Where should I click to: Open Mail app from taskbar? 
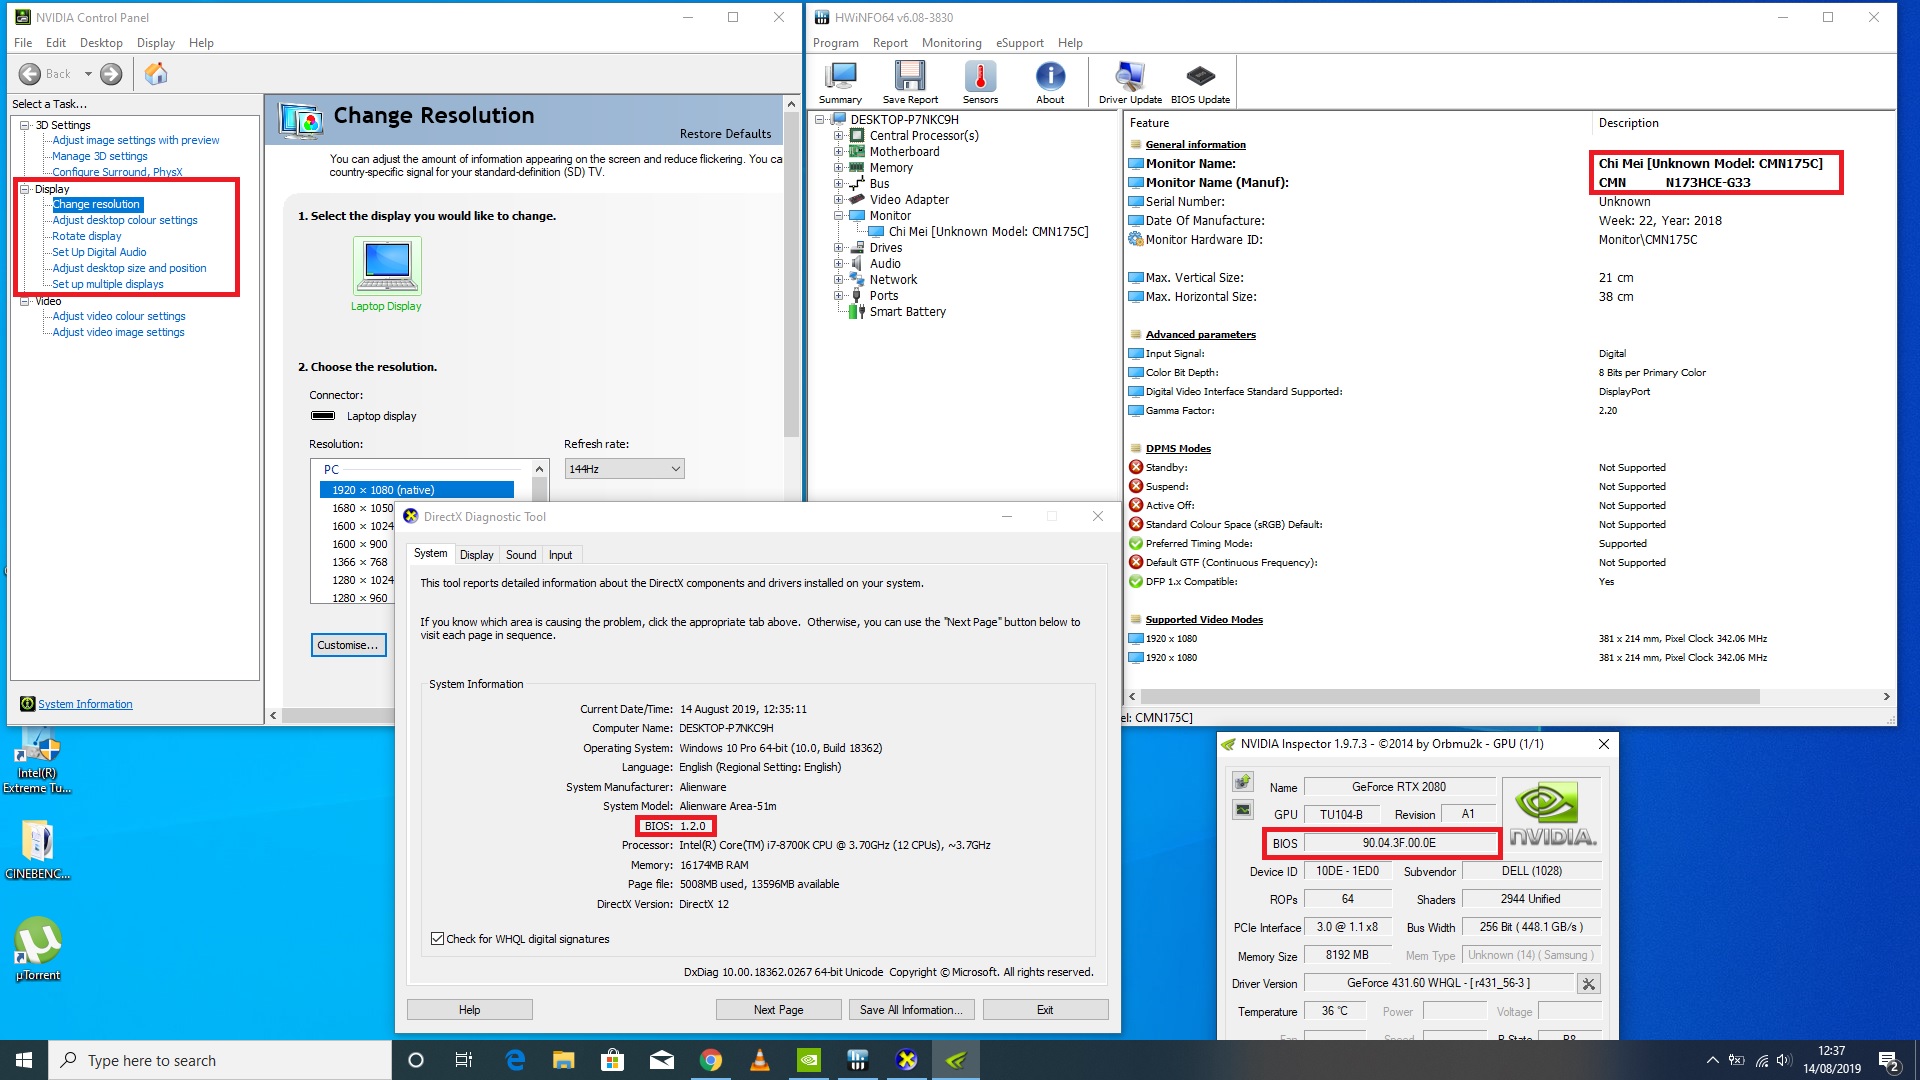[662, 1060]
